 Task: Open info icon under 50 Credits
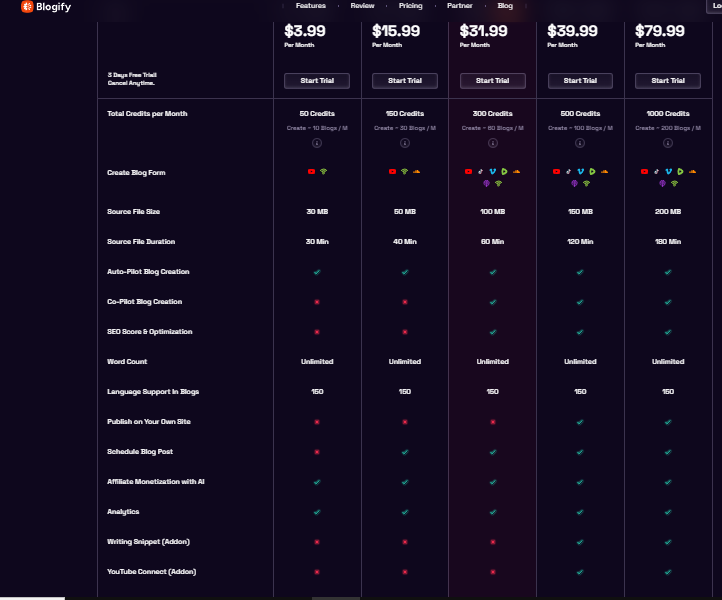tap(317, 143)
